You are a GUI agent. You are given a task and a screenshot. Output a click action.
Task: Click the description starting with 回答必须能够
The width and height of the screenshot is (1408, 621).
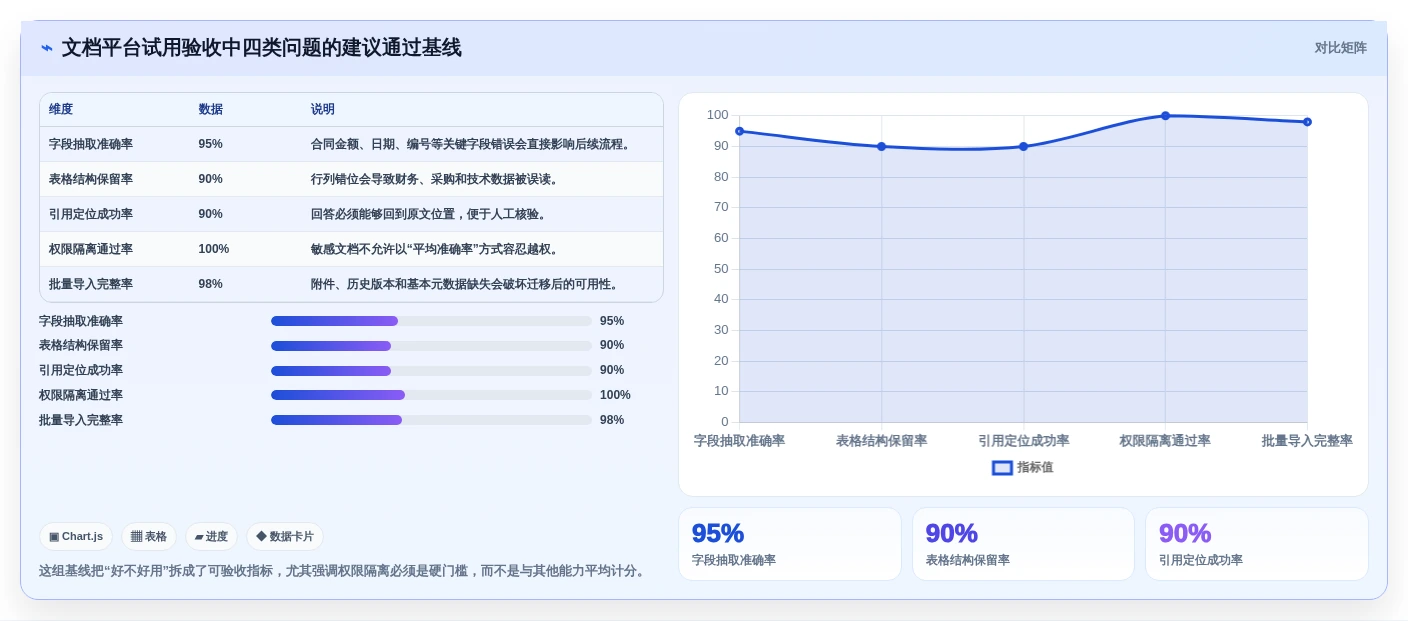point(430,215)
